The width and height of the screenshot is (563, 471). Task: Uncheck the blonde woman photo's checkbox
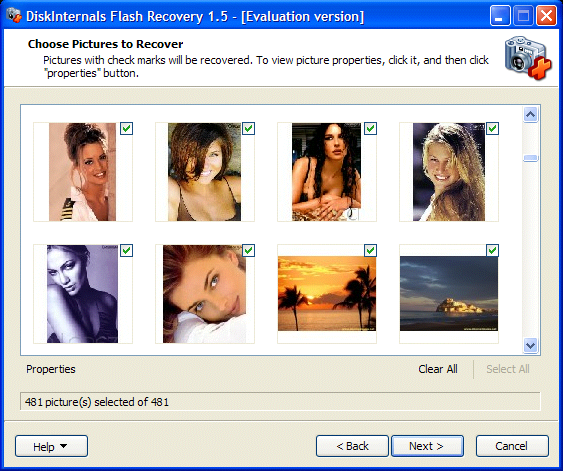[493, 129]
